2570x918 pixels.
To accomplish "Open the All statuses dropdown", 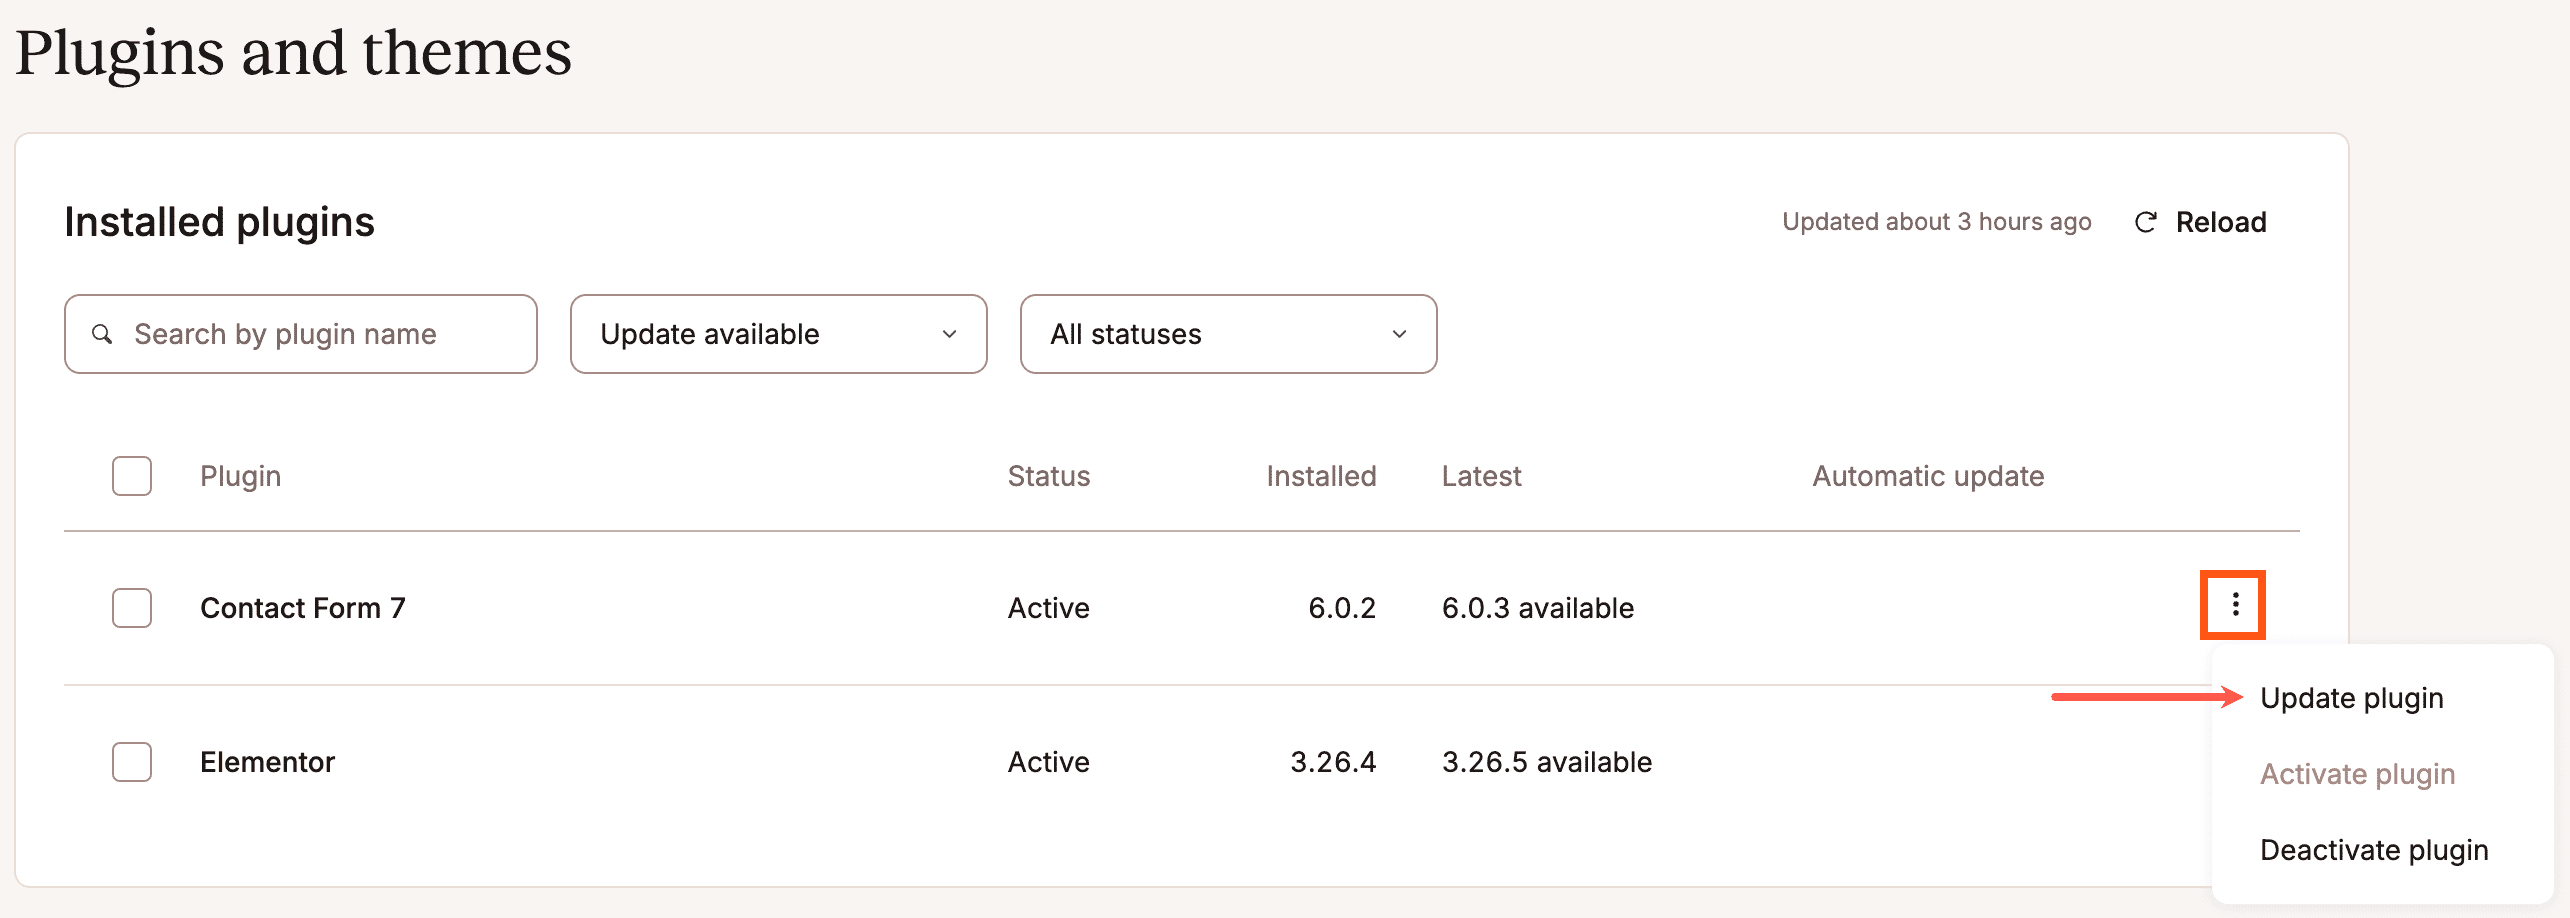I will tap(1228, 334).
